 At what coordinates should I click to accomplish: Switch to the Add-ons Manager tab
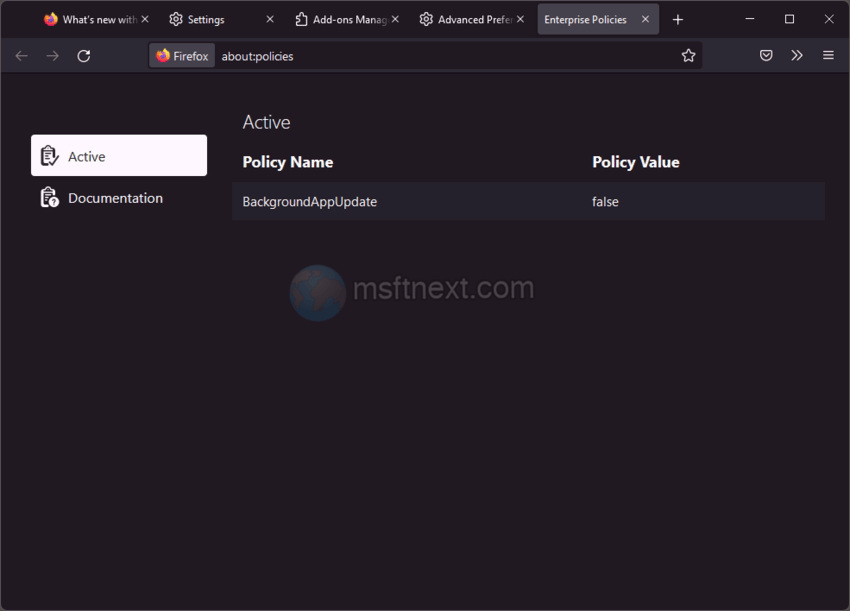click(340, 19)
